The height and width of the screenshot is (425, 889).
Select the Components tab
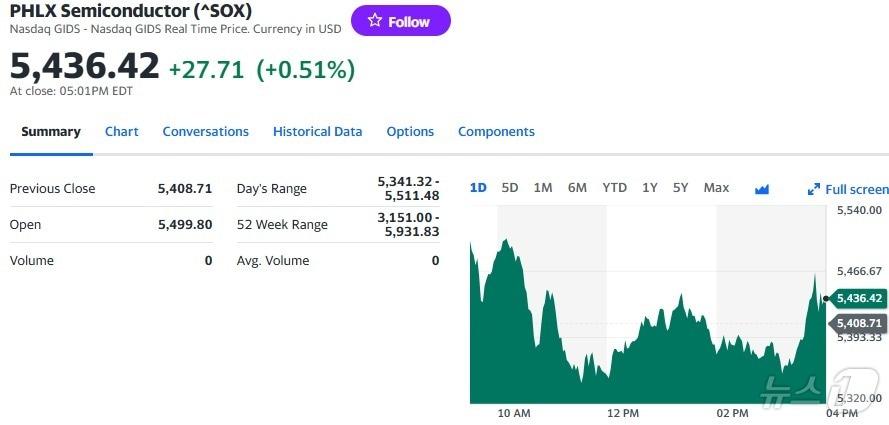coord(496,132)
